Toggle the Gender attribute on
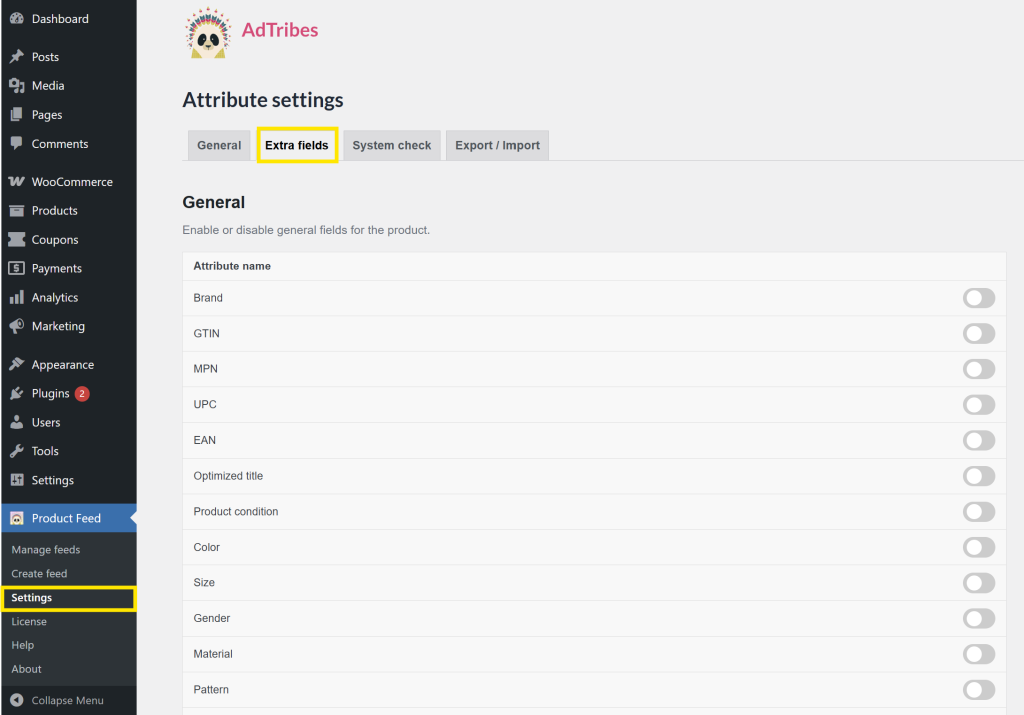Screen dimensions: 1024x715 click(979, 618)
